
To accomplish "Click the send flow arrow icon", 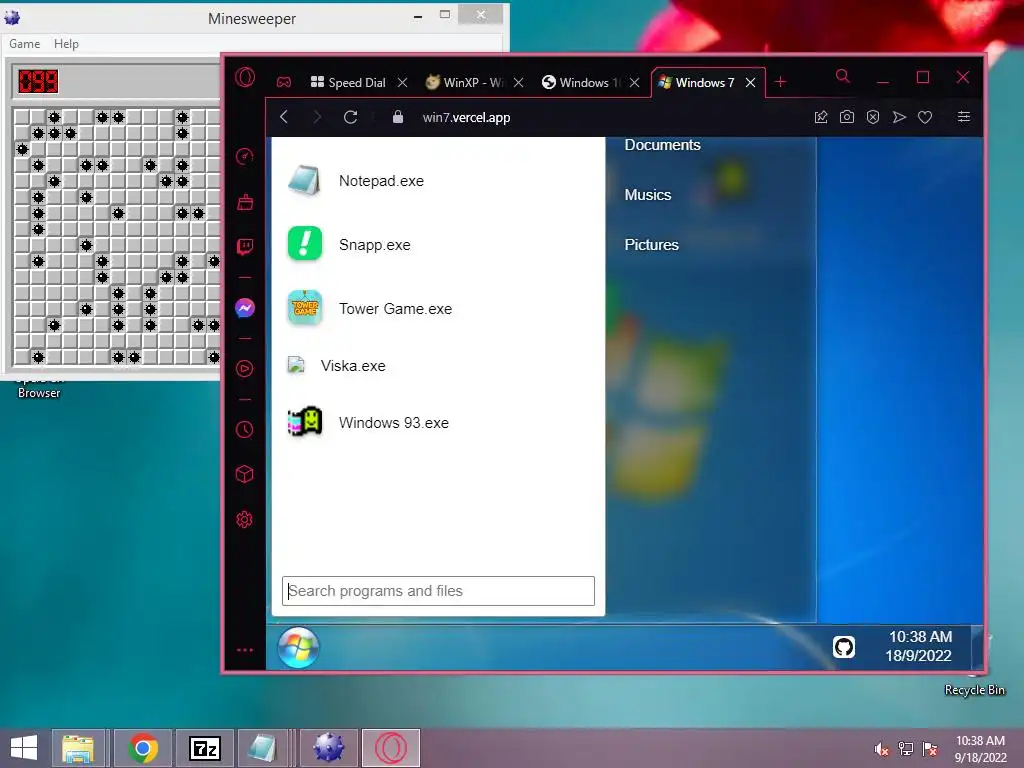I will point(899,117).
